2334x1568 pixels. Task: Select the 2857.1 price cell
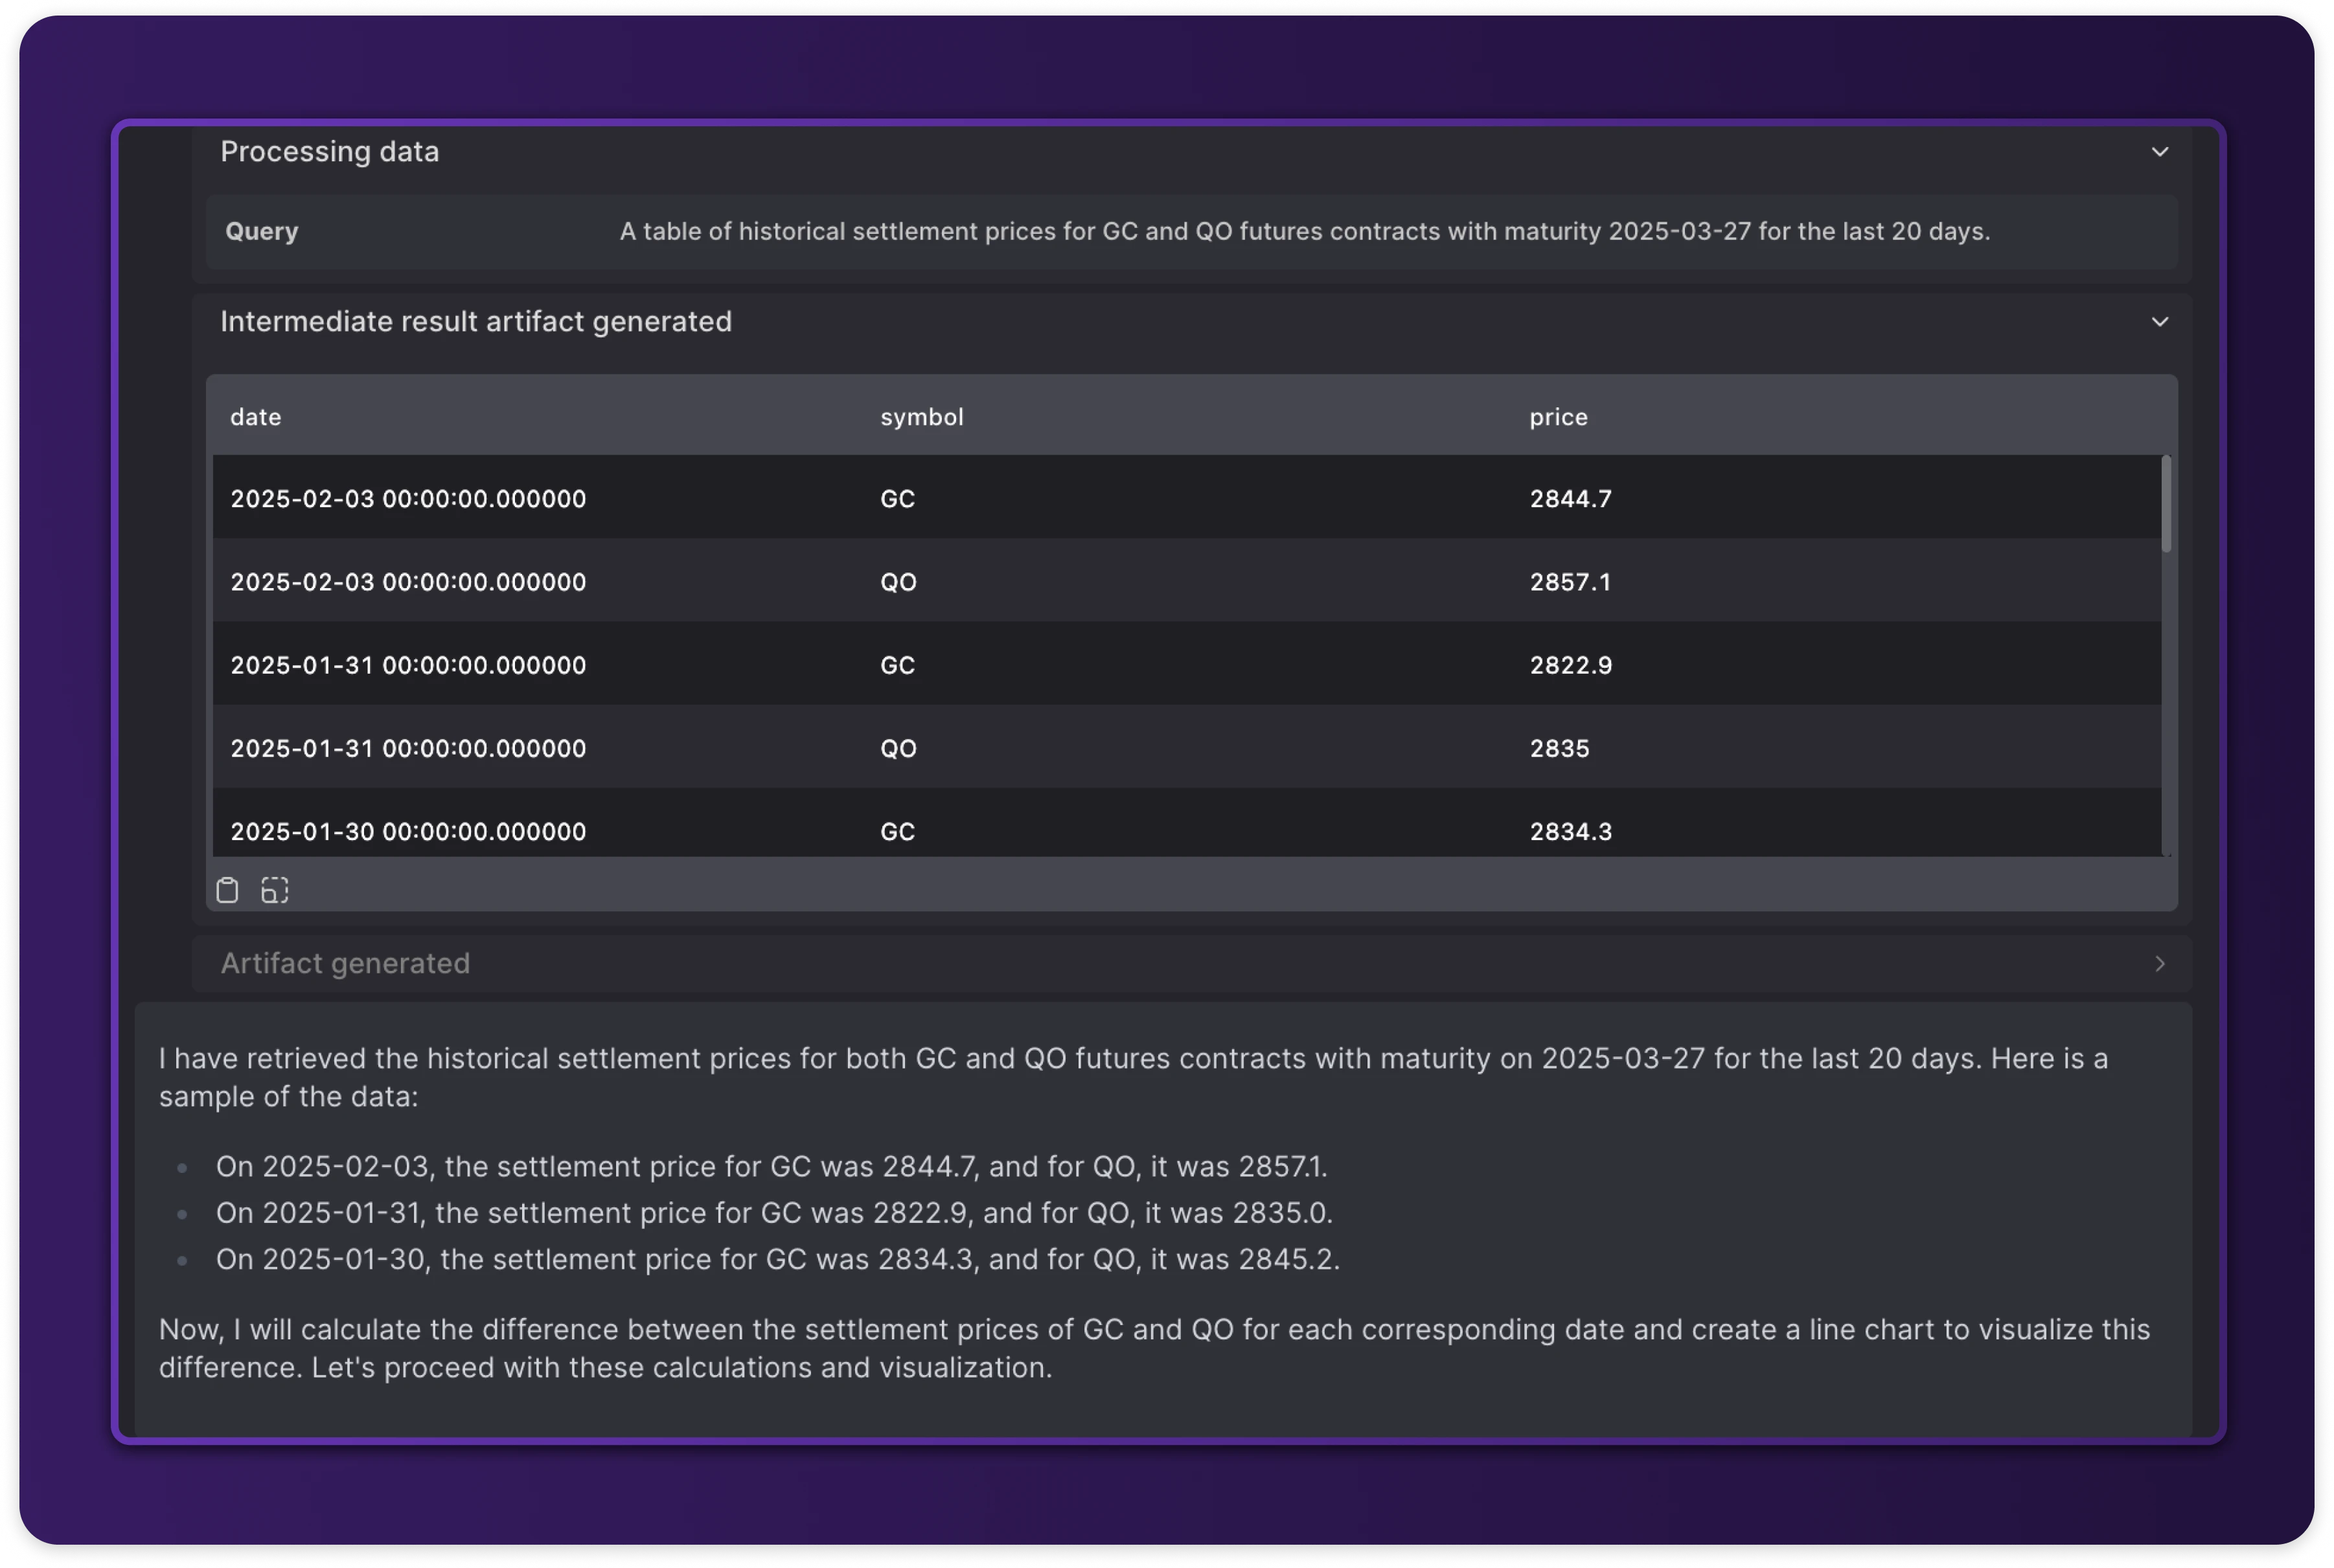(1570, 582)
